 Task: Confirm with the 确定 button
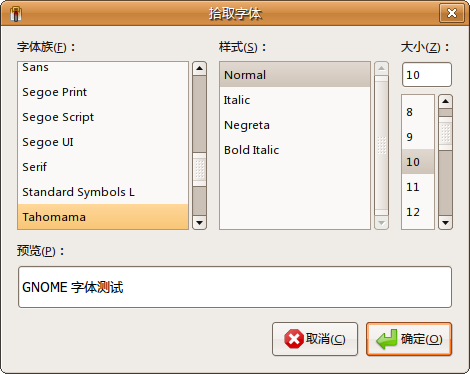[x=409, y=339]
